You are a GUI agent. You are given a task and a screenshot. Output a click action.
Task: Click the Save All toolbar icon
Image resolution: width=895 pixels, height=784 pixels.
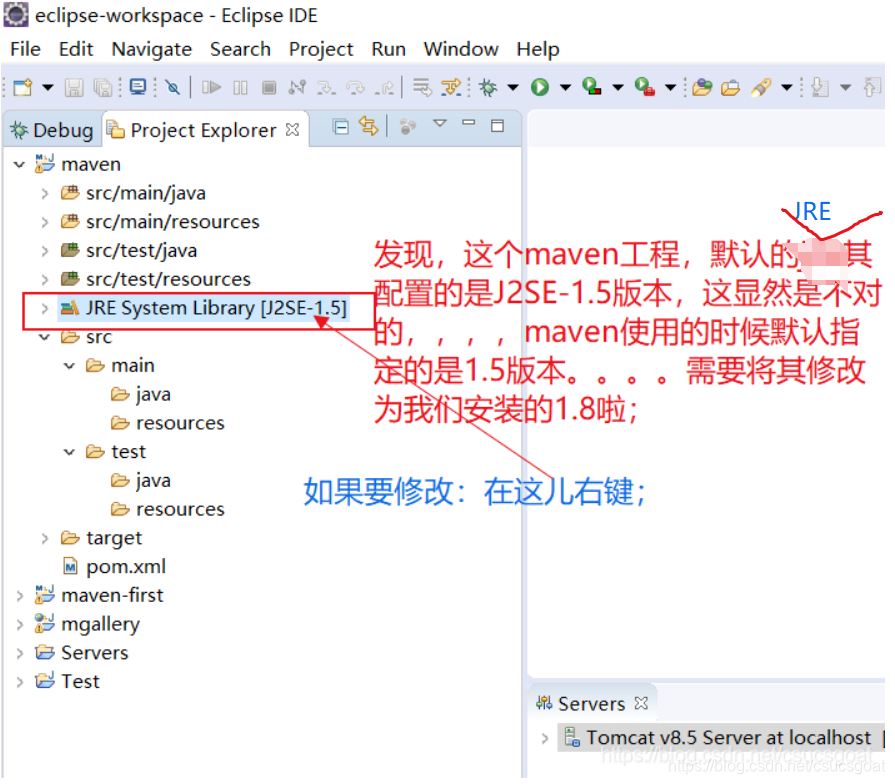coord(103,87)
